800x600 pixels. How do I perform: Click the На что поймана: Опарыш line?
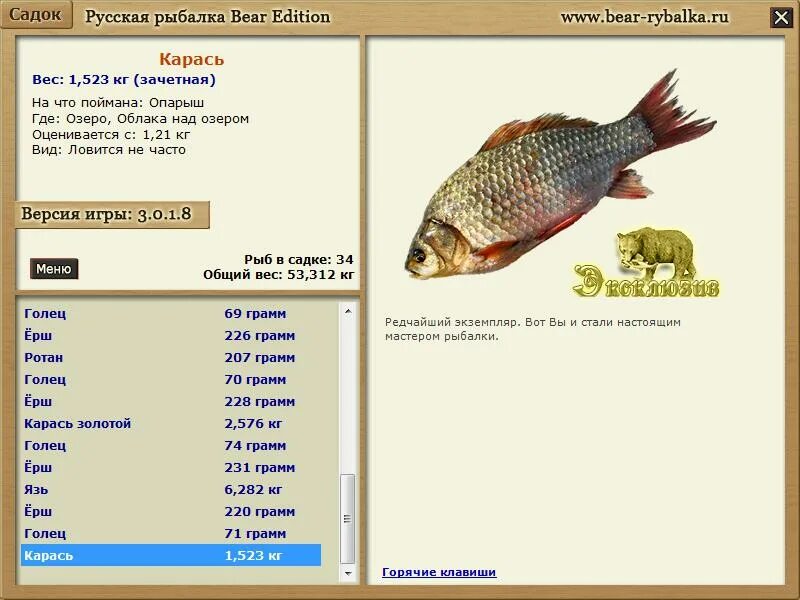pos(118,102)
